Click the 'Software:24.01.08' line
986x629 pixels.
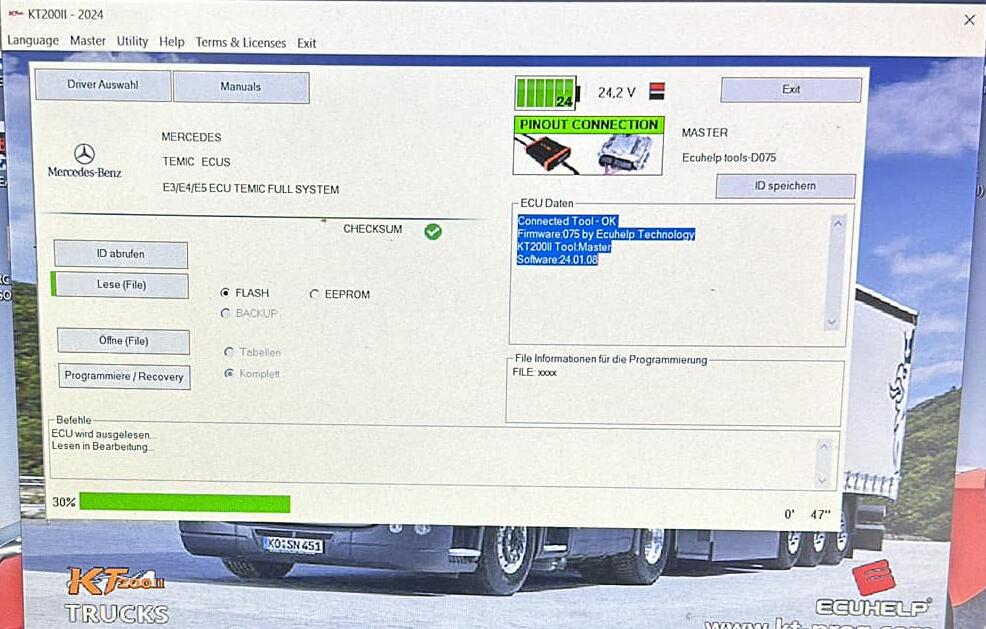point(557,260)
